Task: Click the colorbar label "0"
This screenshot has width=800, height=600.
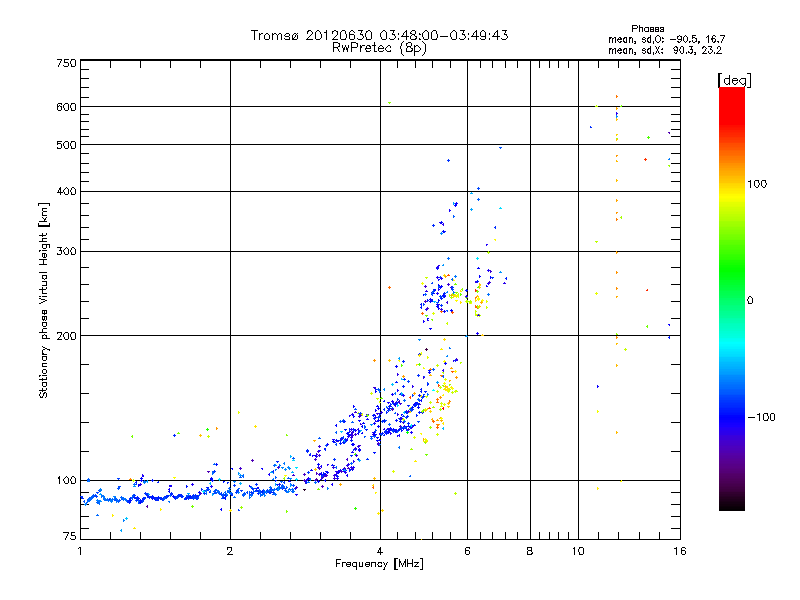Action: pos(750,300)
